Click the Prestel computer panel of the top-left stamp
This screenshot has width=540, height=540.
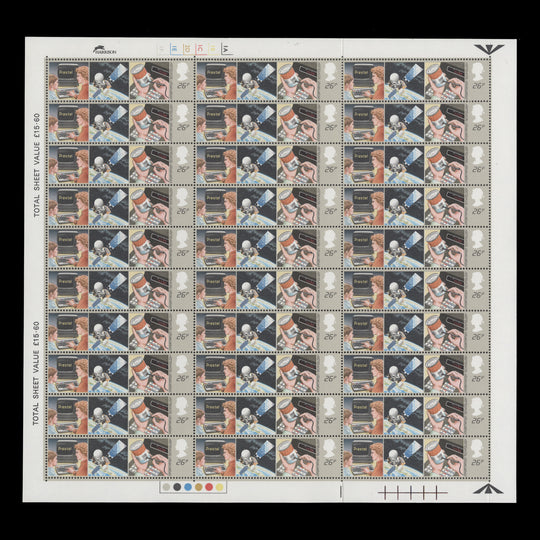pyautogui.click(x=69, y=81)
